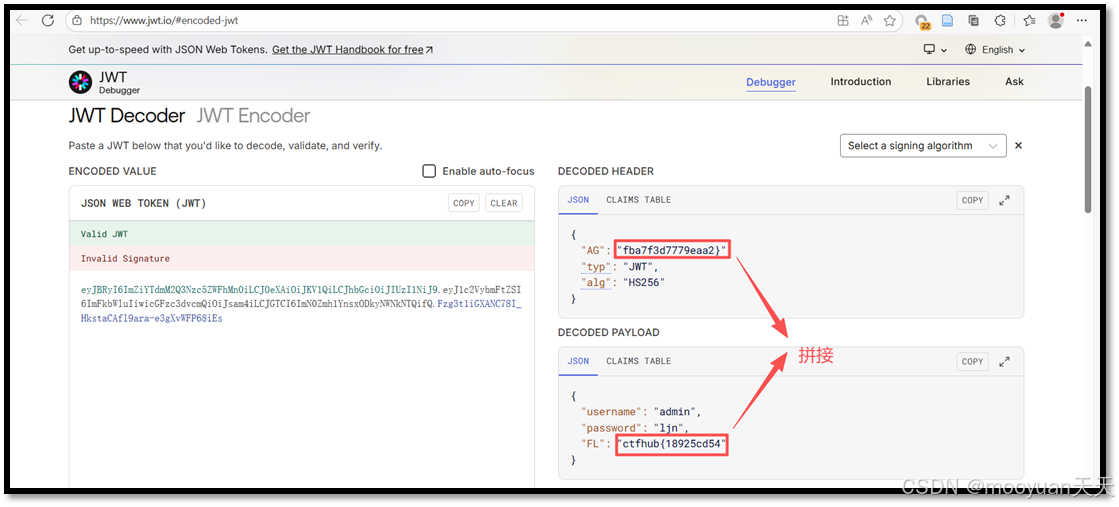Enable the auto-focus checkbox
Image resolution: width=1119 pixels, height=507 pixels.
429,171
